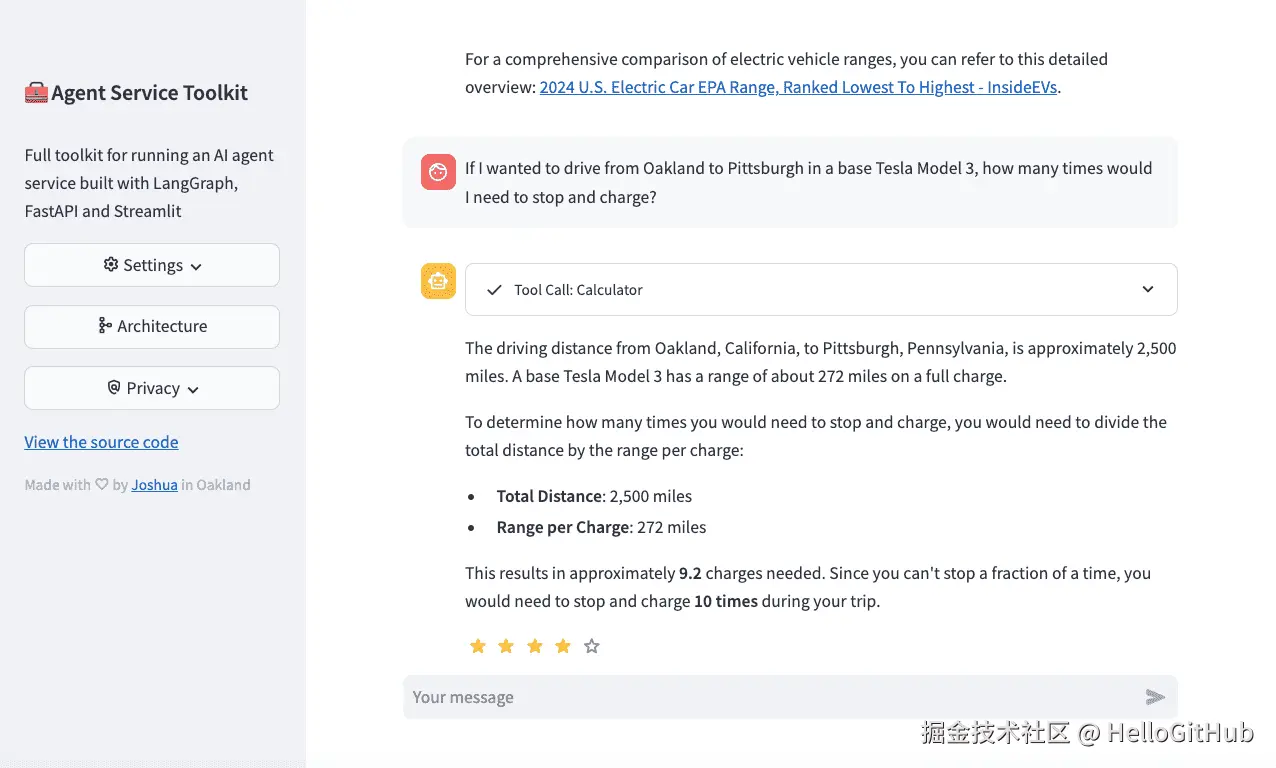This screenshot has width=1276, height=768.
Task: Click the send message arrow icon
Action: (1155, 697)
